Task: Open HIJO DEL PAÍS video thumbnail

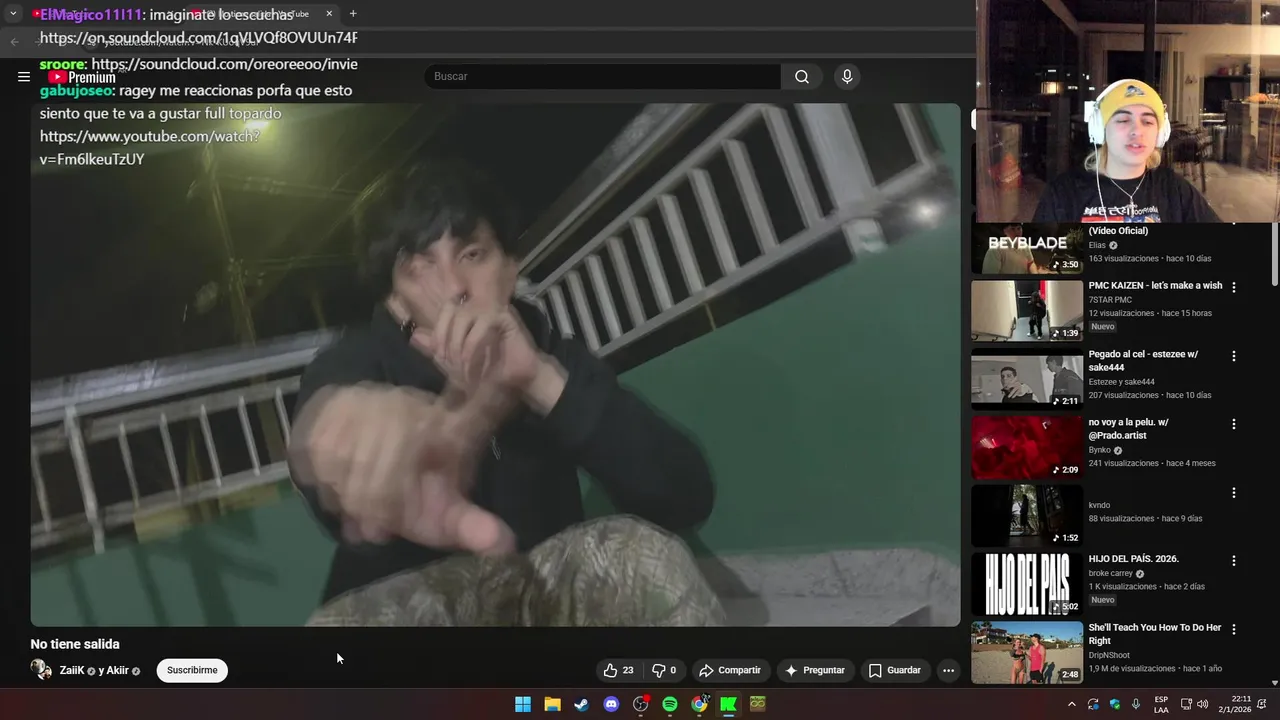Action: coord(1027,583)
